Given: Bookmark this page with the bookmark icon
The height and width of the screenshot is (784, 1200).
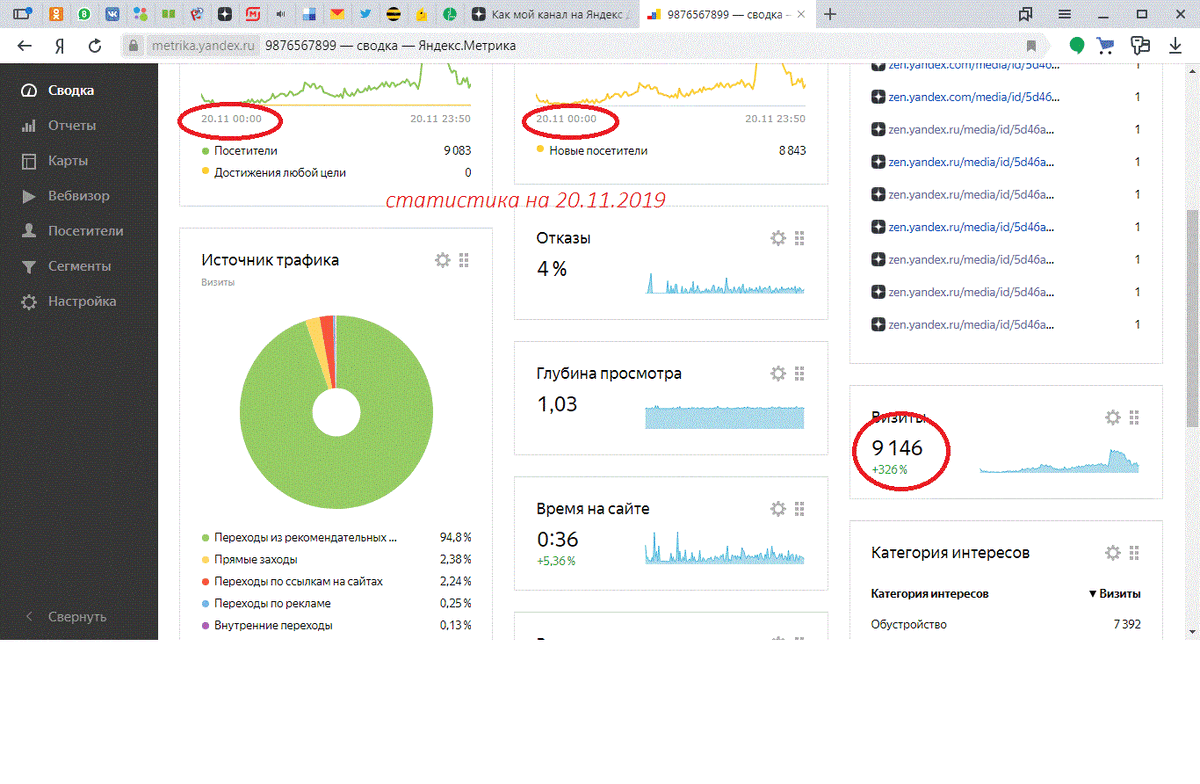Looking at the screenshot, I should [1031, 46].
